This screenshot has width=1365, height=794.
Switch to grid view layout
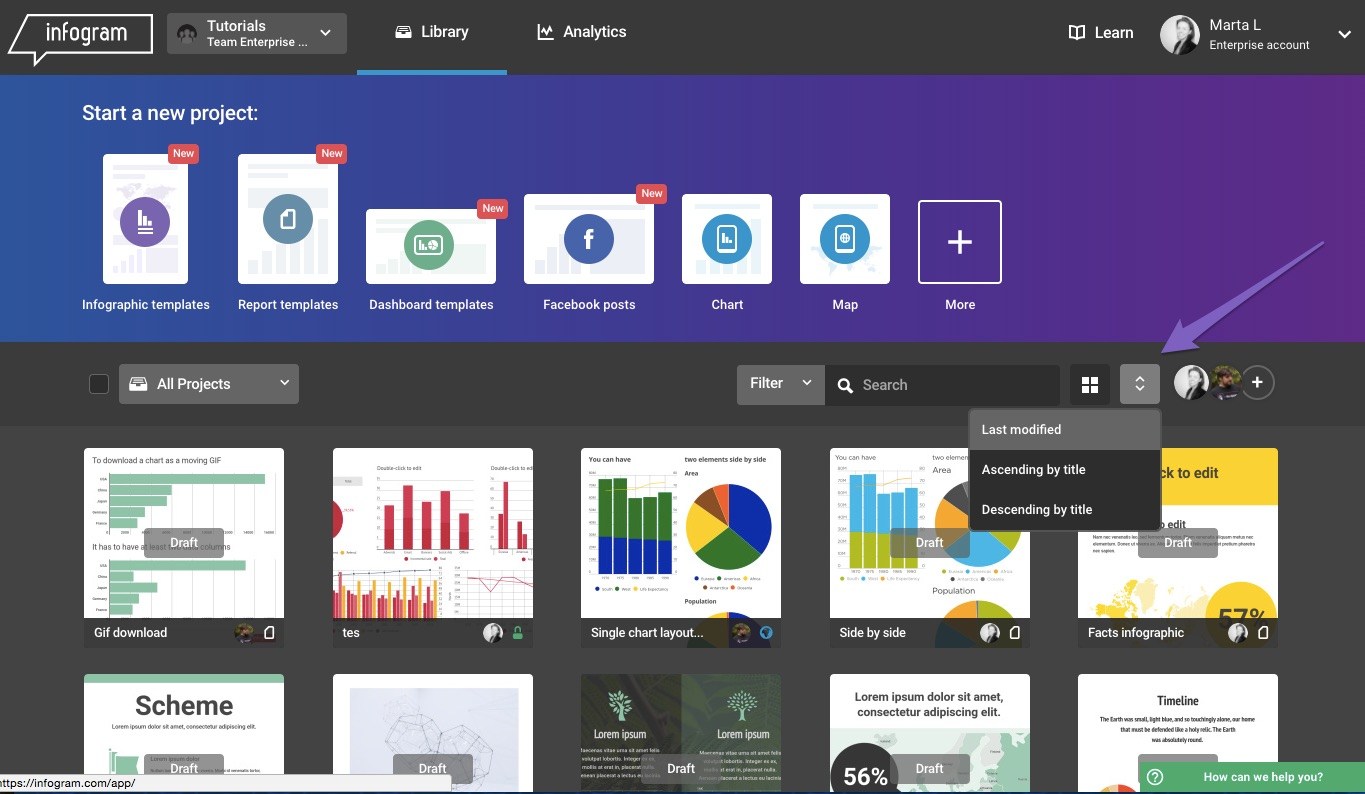tap(1089, 385)
